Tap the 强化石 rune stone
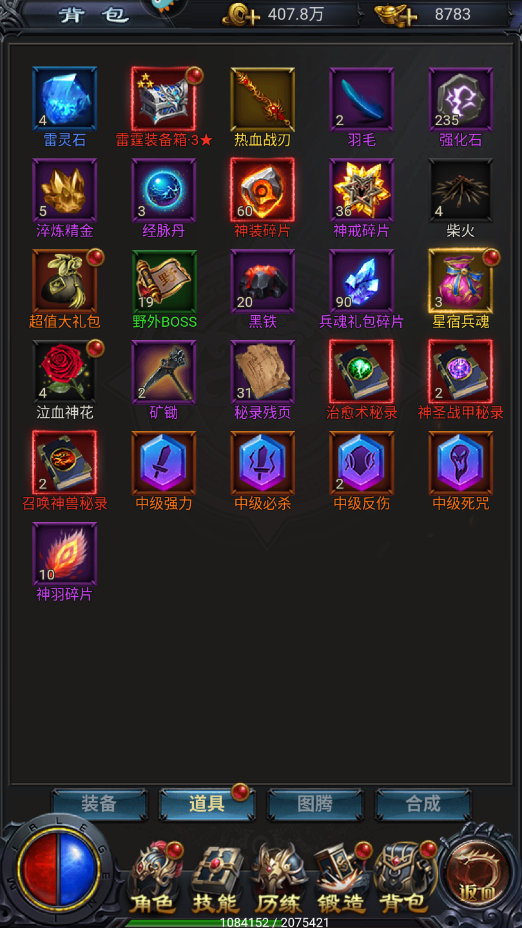Screen dimensions: 522x928 point(460,99)
